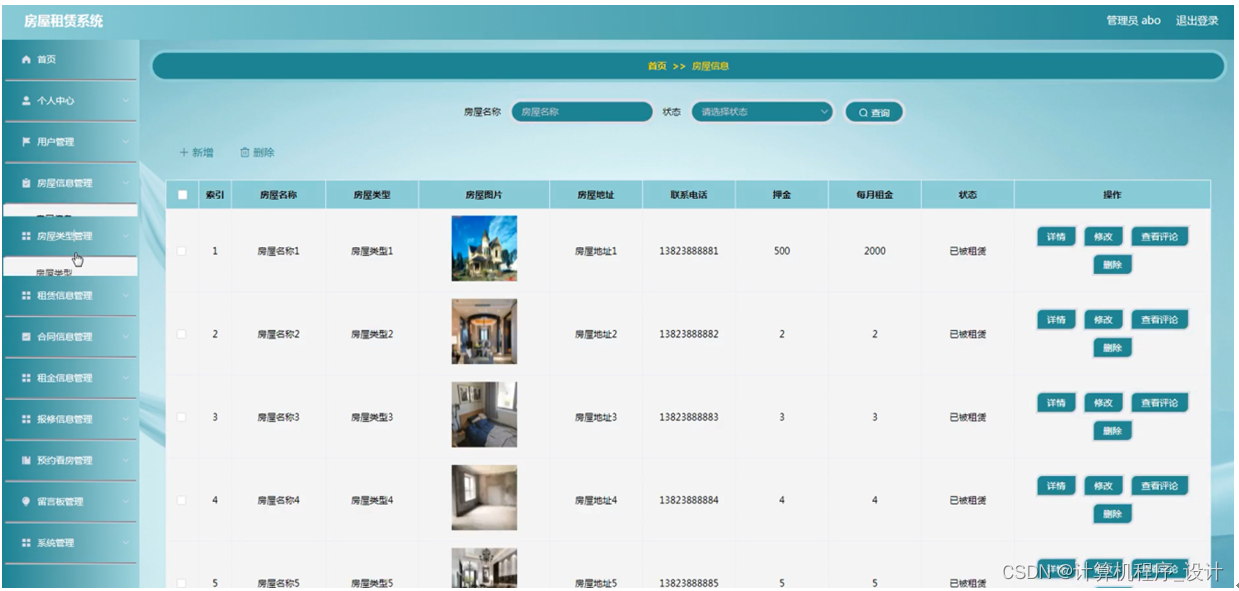
Task: Expand 用户管理 using its chevron
Action: pyautogui.click(x=126, y=142)
